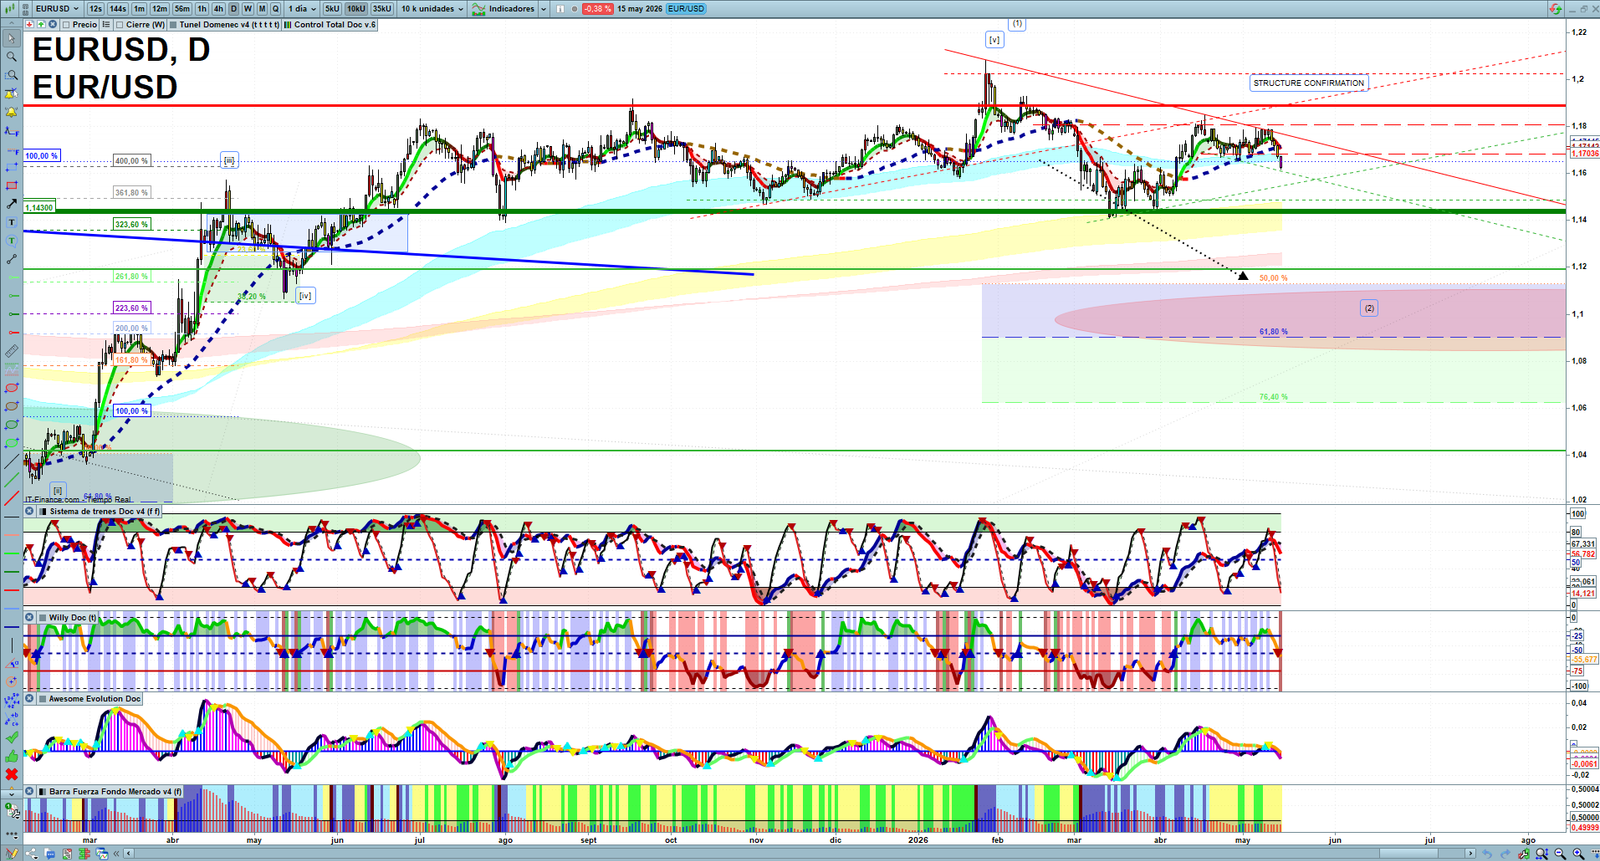Click the pencil drawing mode icon
The image size is (1600, 861).
11,853
